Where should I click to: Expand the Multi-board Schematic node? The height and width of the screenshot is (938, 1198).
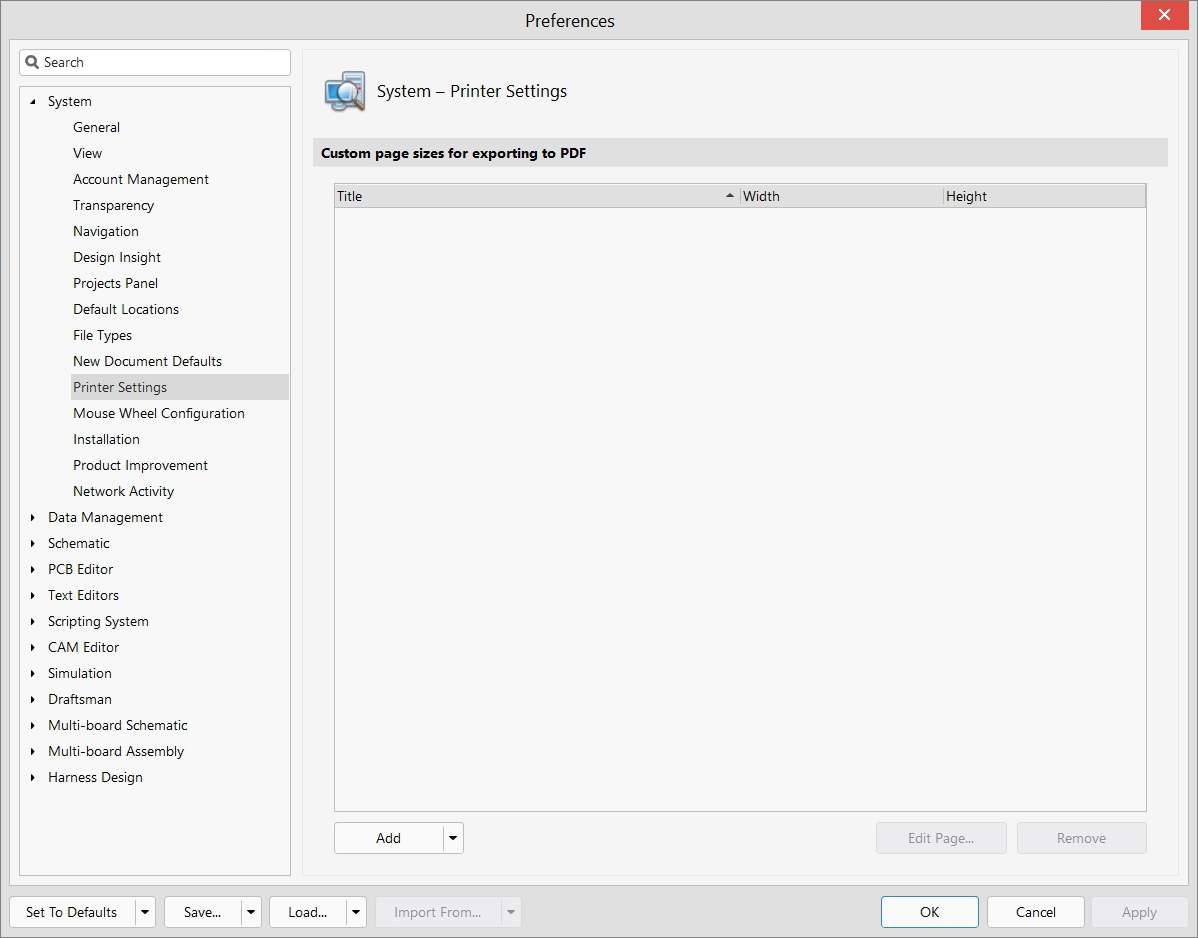pyautogui.click(x=33, y=725)
